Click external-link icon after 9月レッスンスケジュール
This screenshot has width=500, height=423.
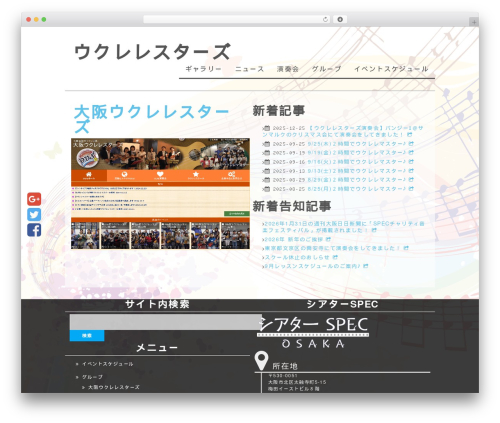[366, 266]
